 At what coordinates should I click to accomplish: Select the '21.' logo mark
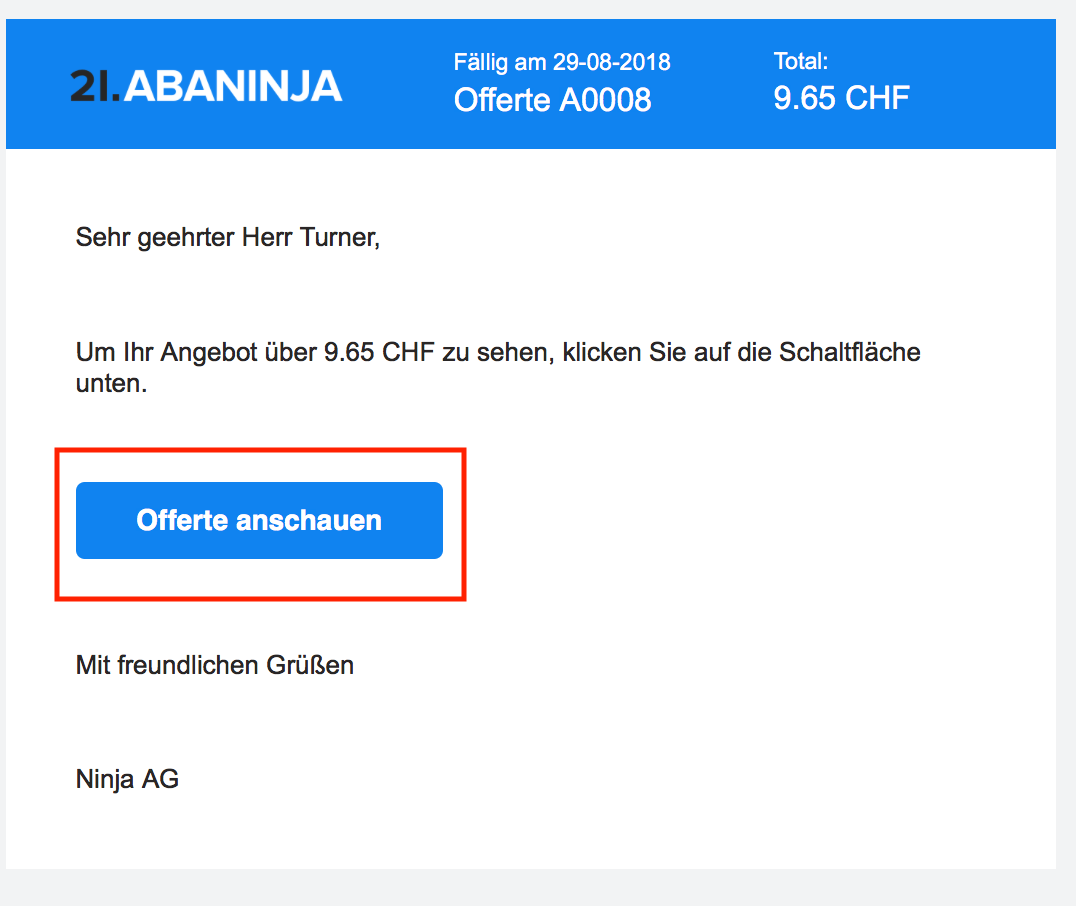tap(93, 86)
